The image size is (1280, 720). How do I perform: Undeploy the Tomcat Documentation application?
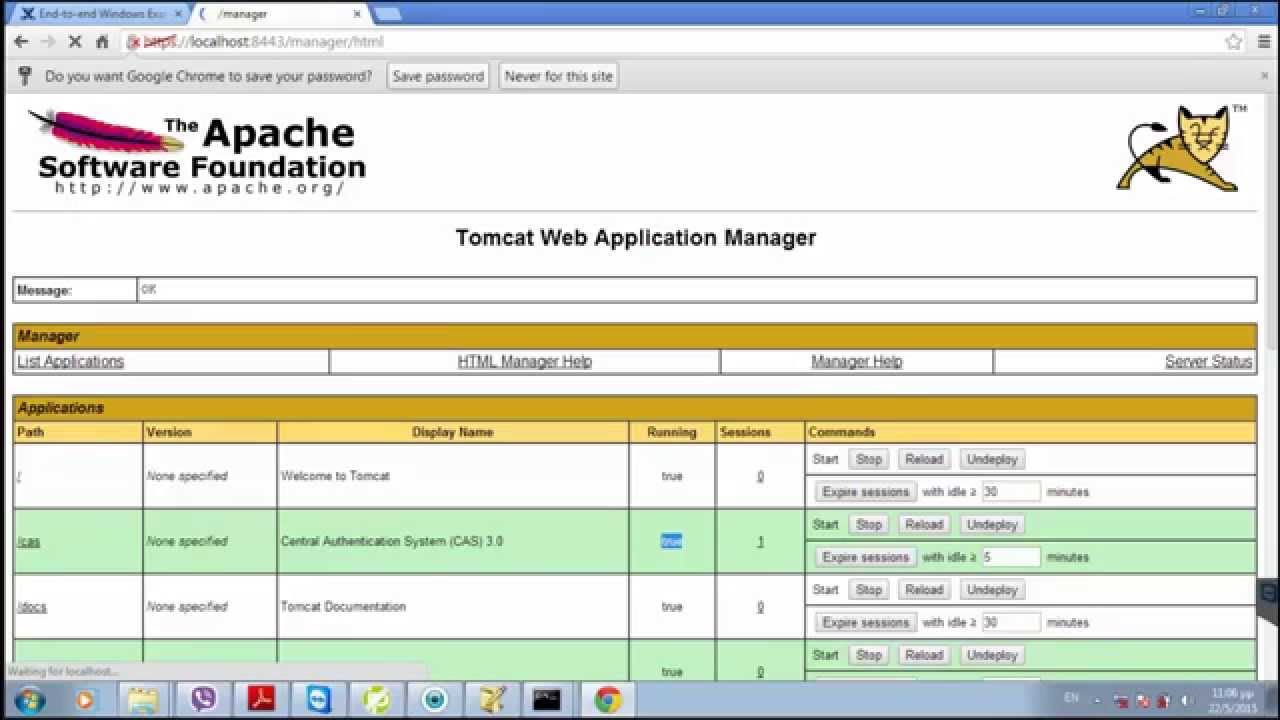coord(992,590)
